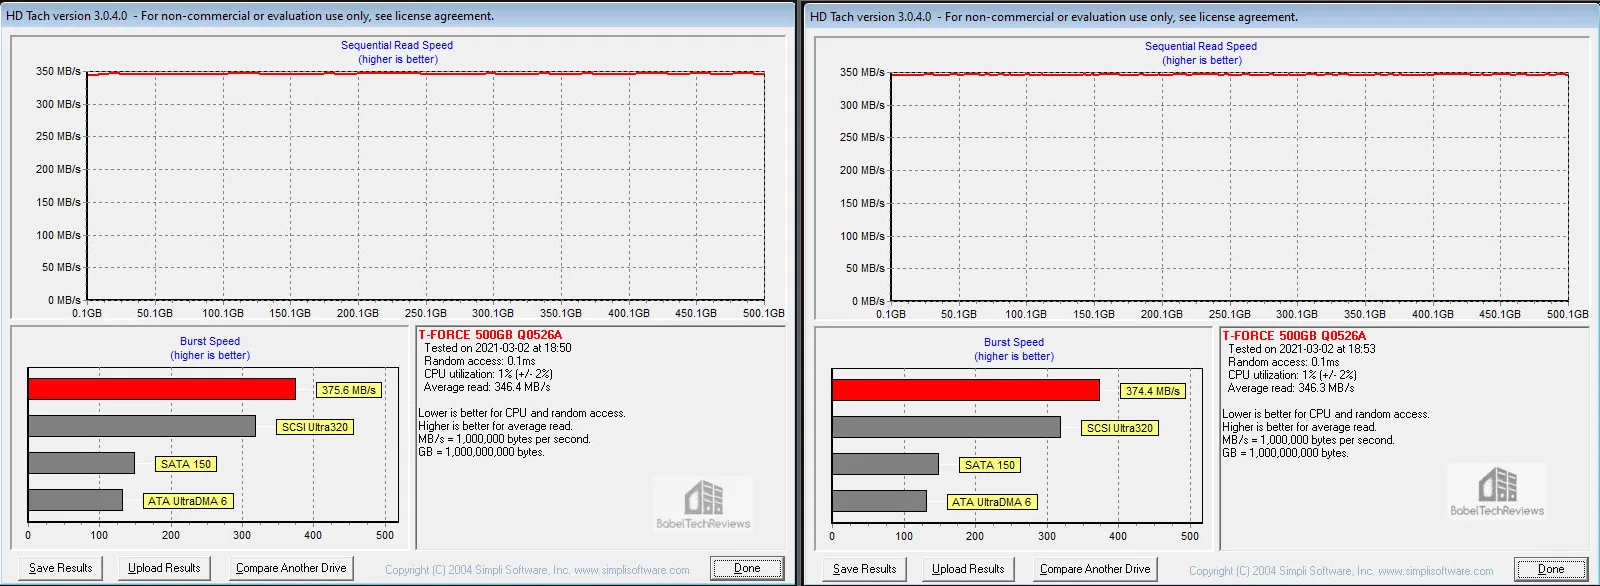The image size is (1600, 586).
Task: Click the ATA UltraDMA 6 label in the right window
Action: pos(992,502)
